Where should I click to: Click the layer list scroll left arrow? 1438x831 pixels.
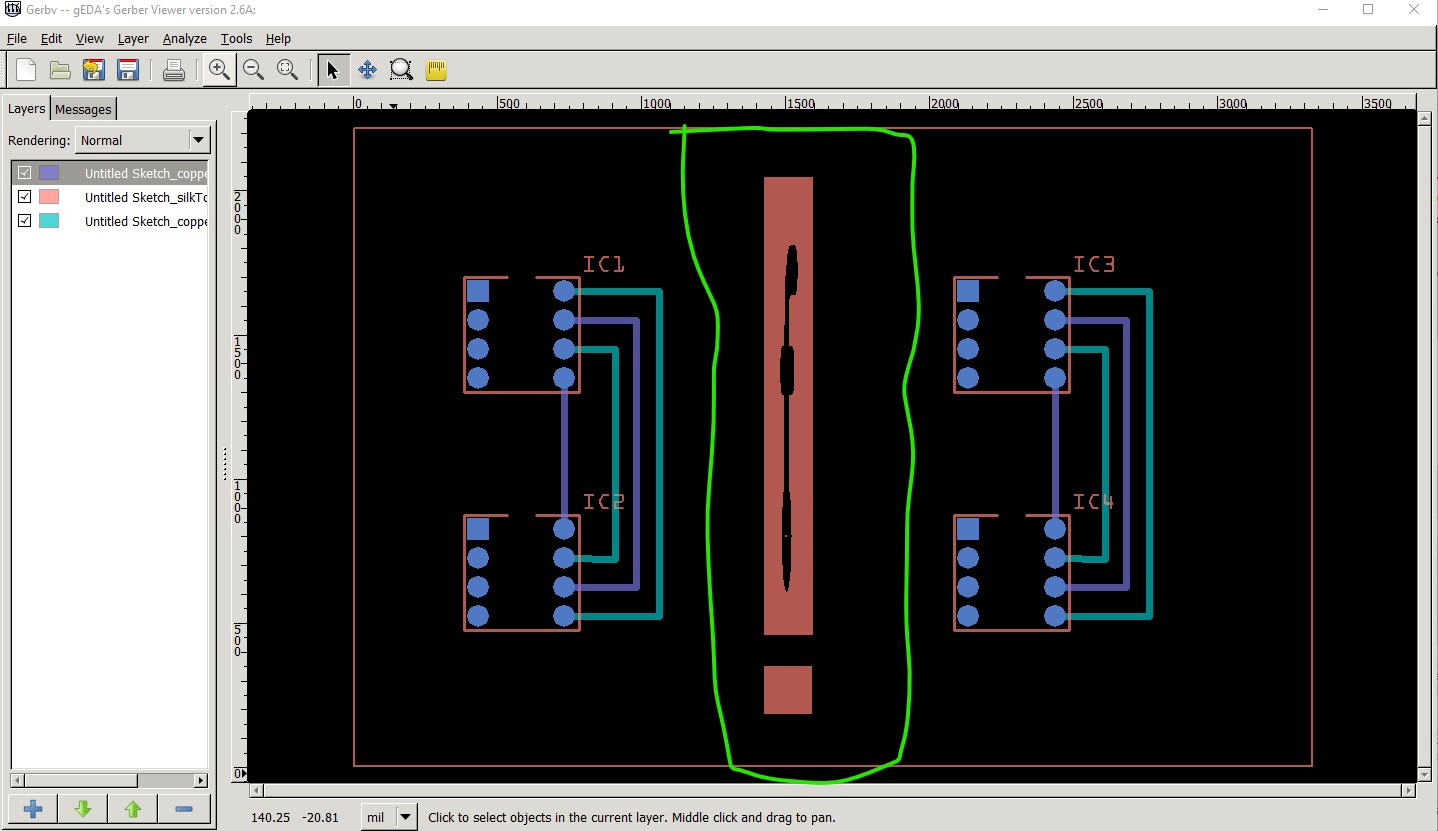coord(17,780)
